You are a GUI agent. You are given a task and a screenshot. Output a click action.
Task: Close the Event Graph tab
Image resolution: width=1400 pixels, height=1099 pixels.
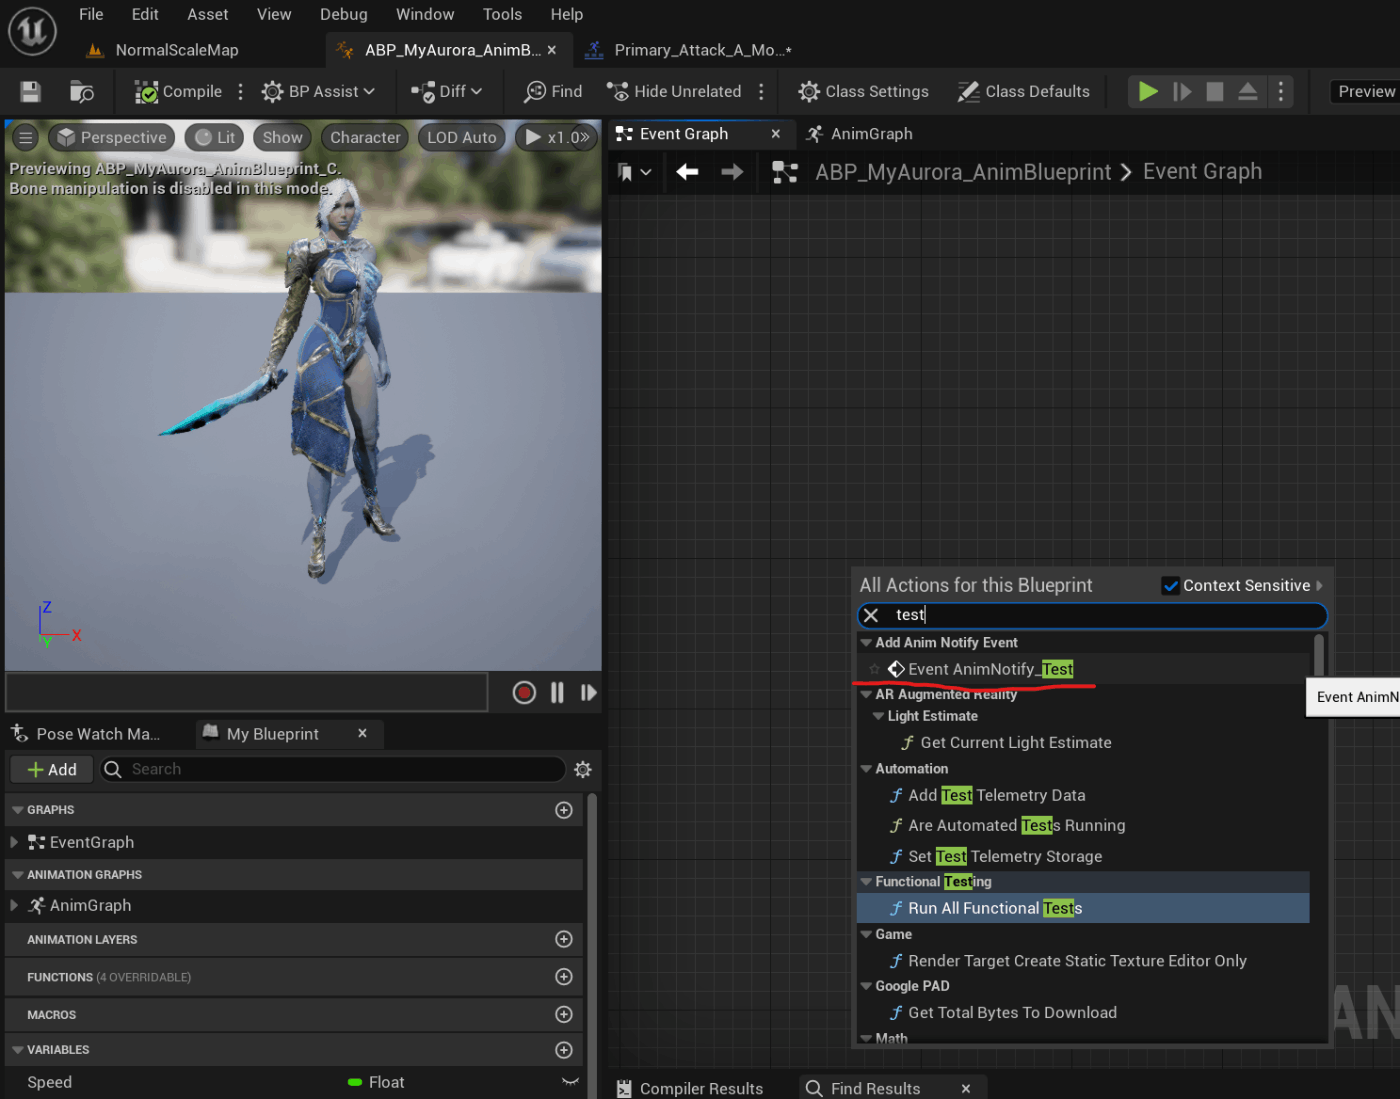[775, 134]
